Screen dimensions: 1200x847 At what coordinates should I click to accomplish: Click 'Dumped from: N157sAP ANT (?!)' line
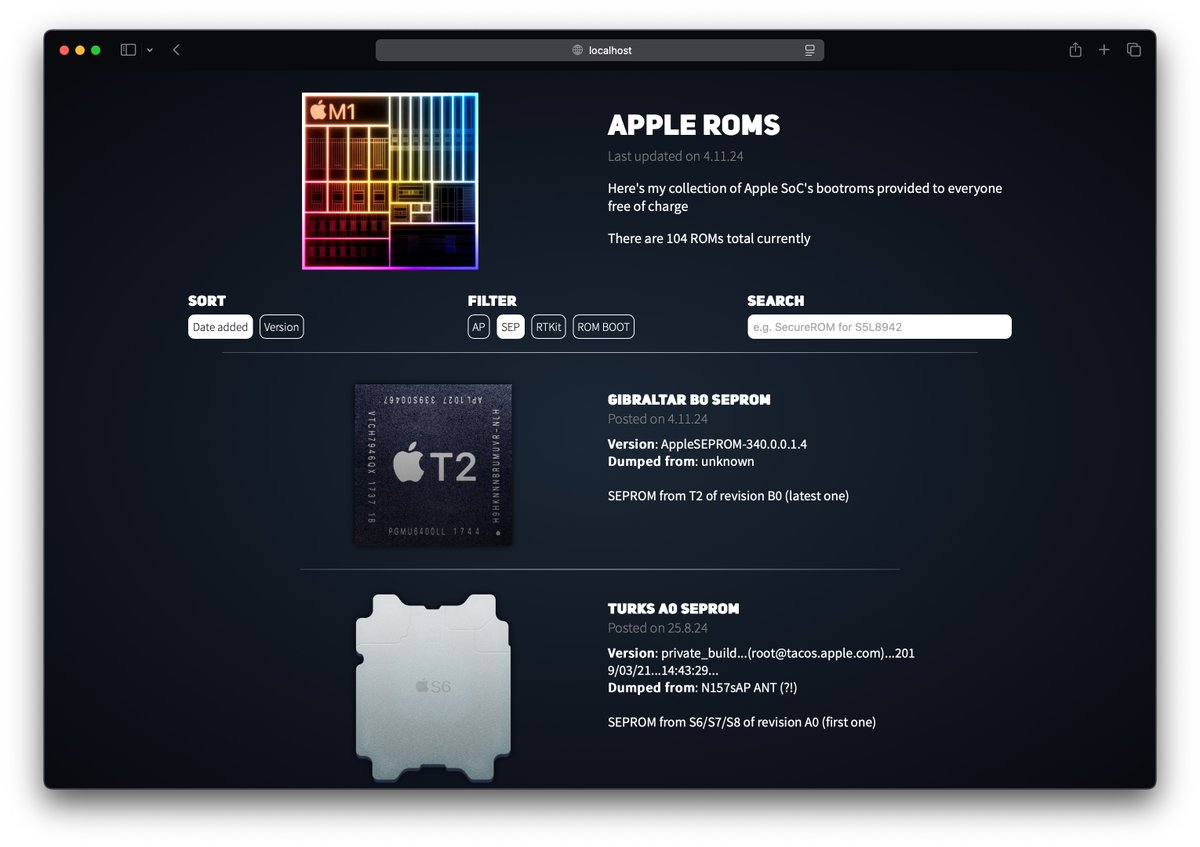[x=702, y=688]
